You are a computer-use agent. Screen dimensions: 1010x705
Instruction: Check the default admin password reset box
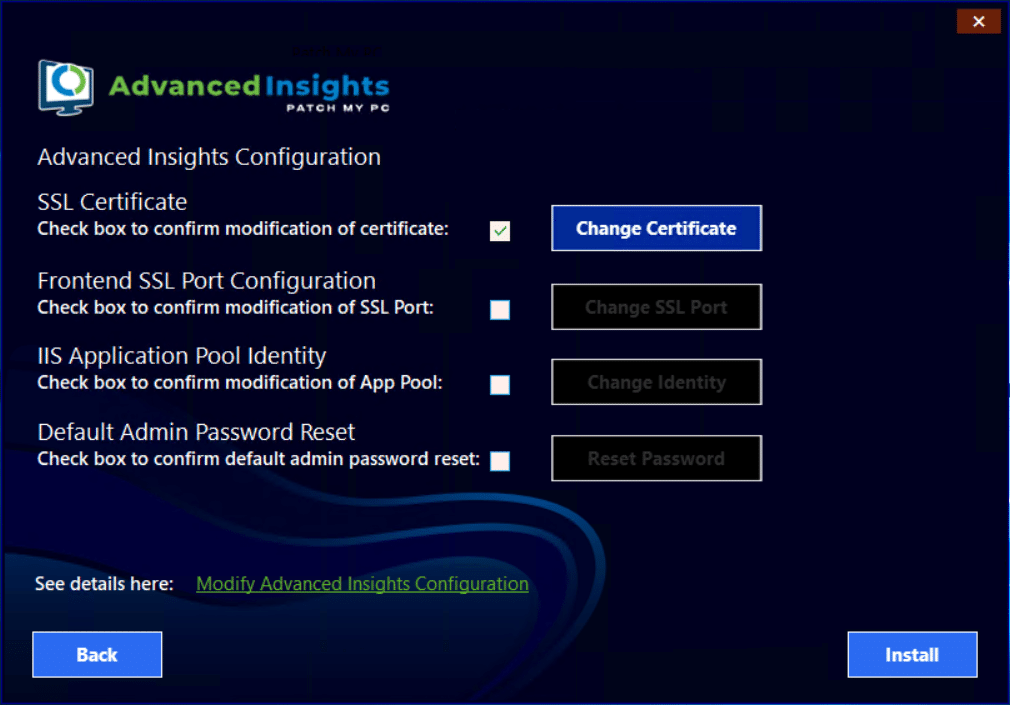tap(500, 461)
